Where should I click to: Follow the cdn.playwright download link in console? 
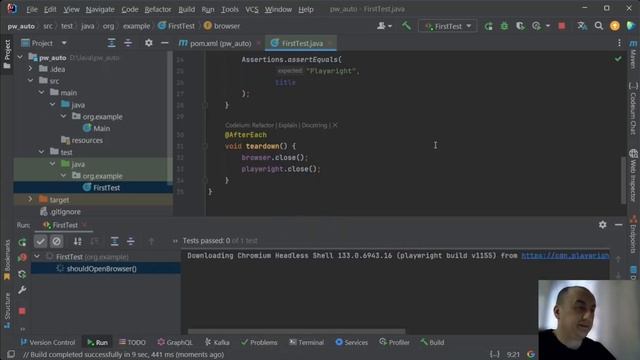click(565, 256)
